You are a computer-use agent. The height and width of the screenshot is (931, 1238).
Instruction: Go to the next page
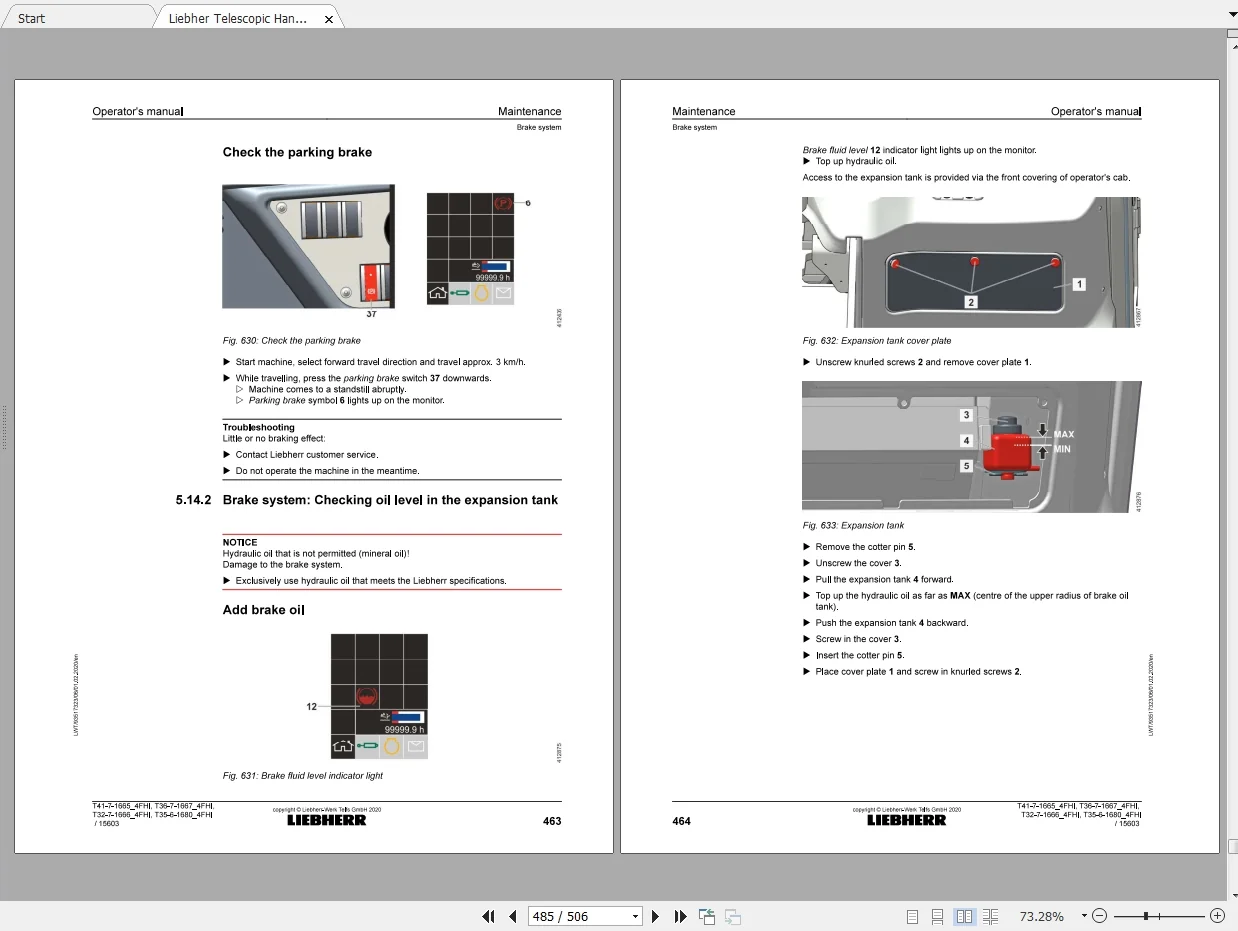point(656,916)
